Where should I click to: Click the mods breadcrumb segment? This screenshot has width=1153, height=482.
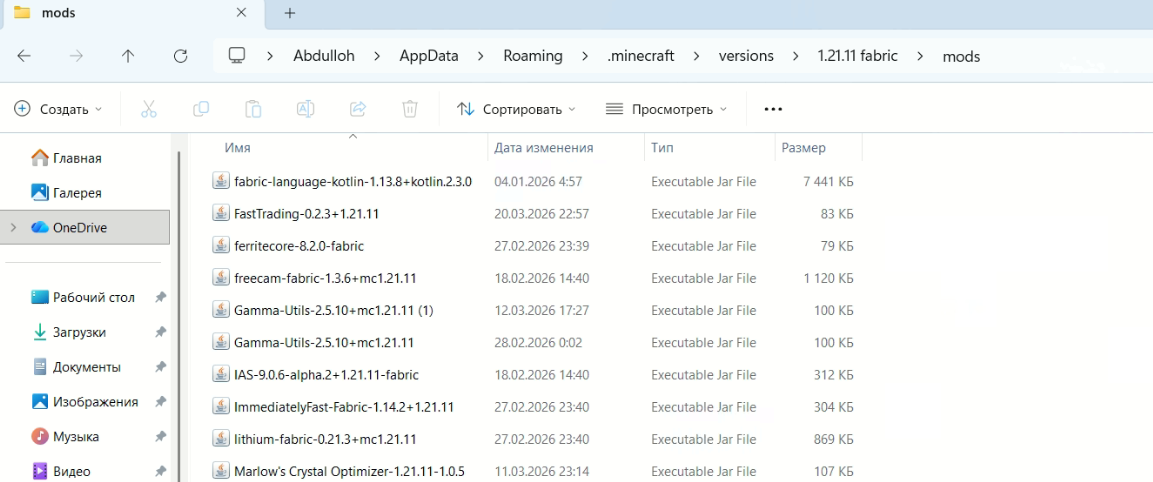click(x=961, y=57)
